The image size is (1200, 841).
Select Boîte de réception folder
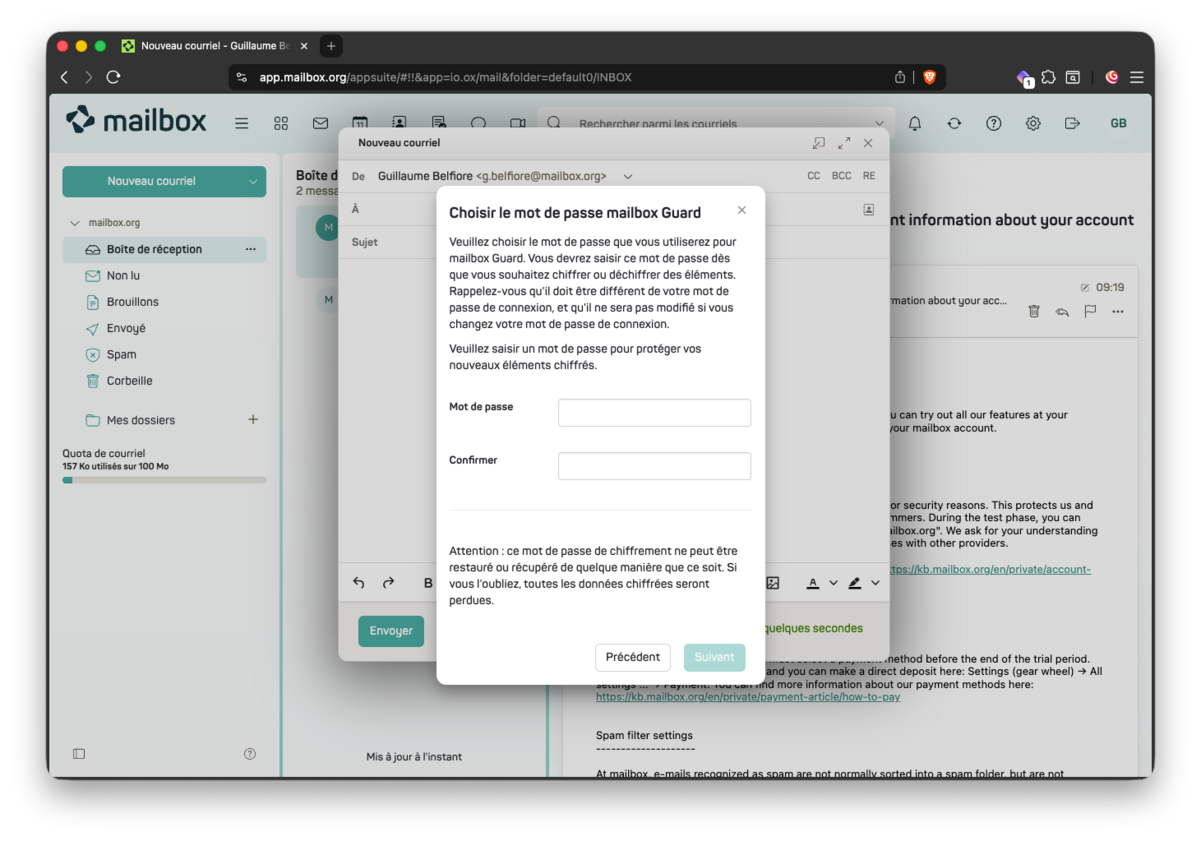[x=164, y=249]
